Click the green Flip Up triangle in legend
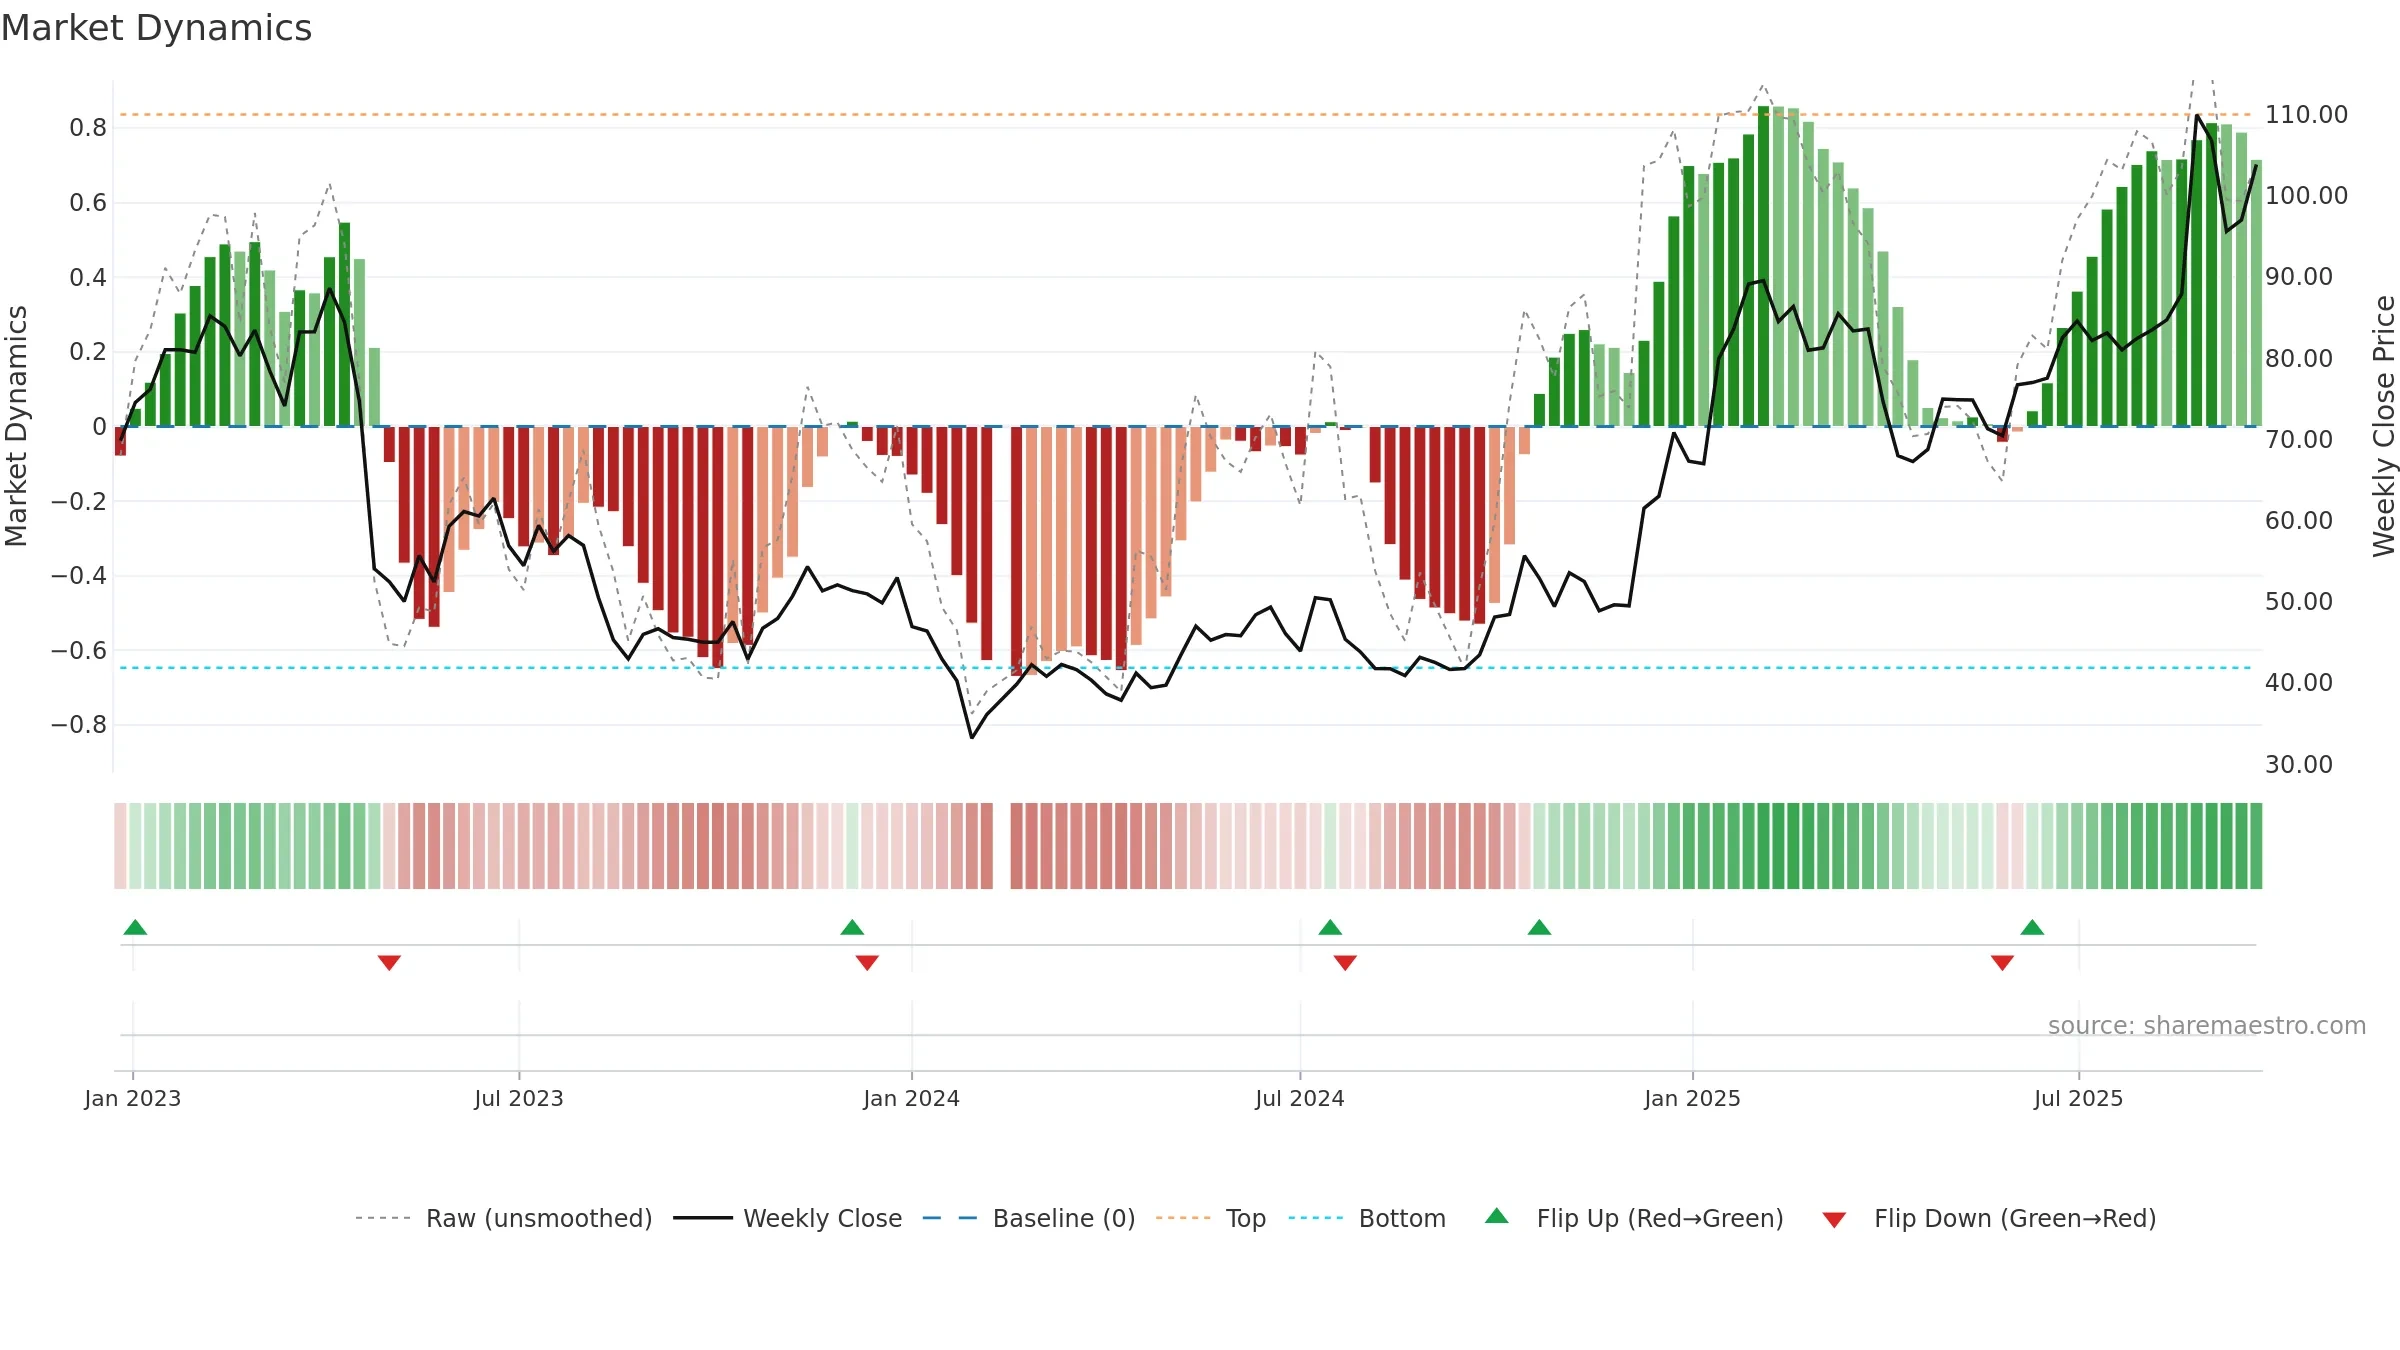The height and width of the screenshot is (1350, 2400). click(x=1497, y=1216)
